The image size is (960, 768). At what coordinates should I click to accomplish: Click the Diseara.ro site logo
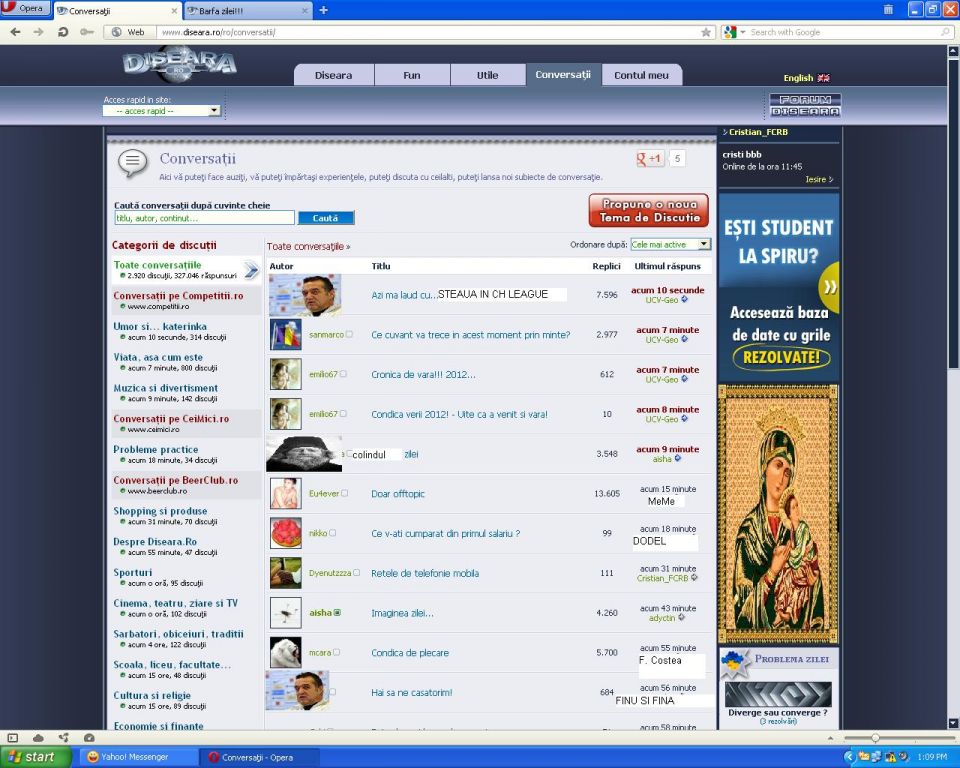coord(179,63)
